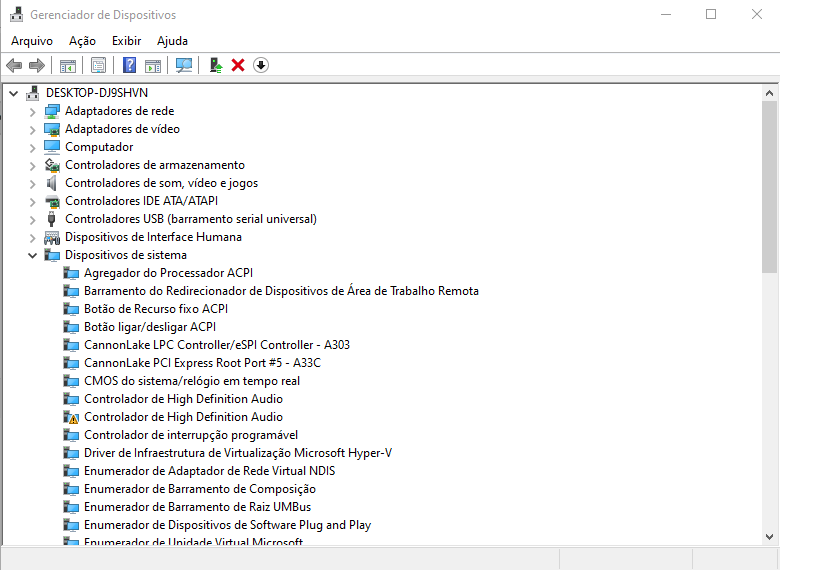Open the Properties toolbar icon
Screen dimensions: 816x570
pyautogui.click(x=98, y=66)
